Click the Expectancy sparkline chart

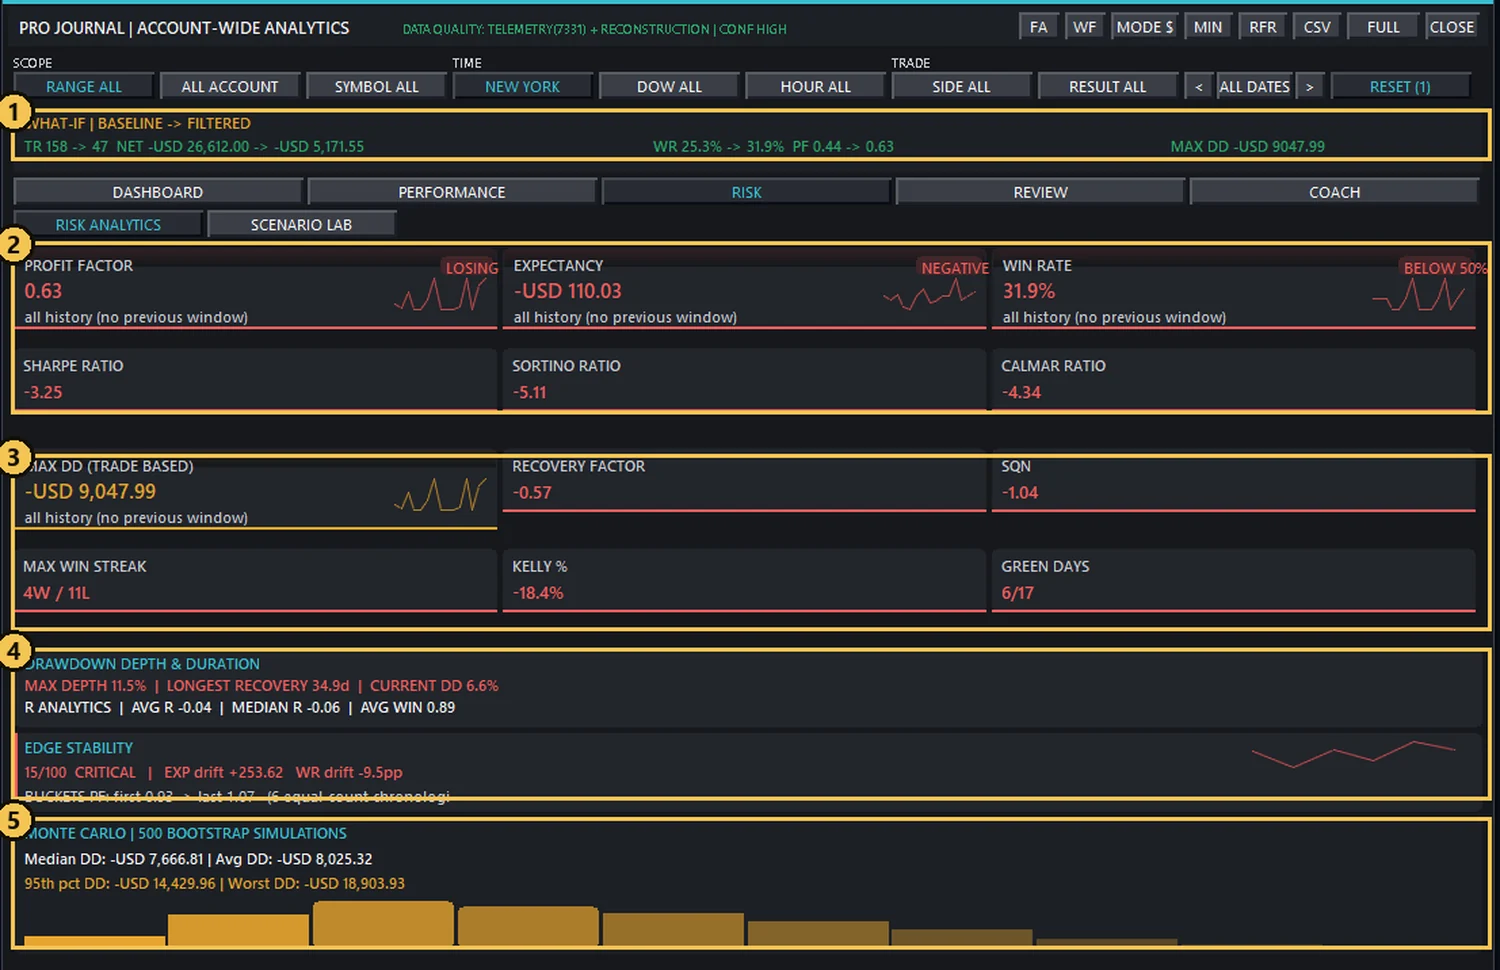[x=929, y=294]
